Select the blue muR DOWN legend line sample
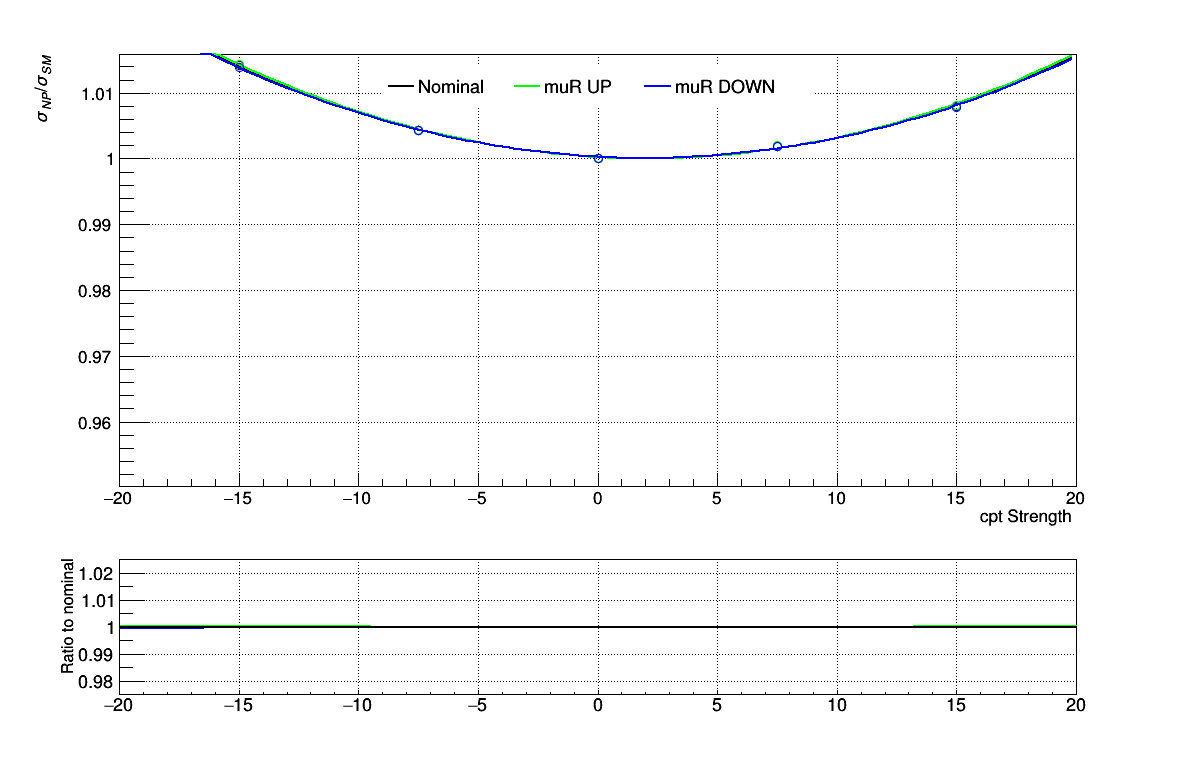Screen dimensions: 1196x772 (x=657, y=87)
